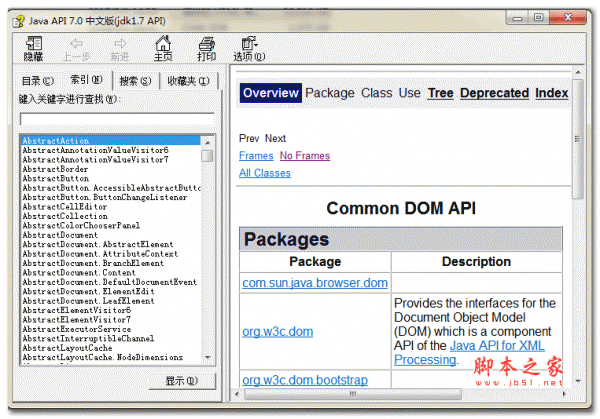Open the 收藏夹 (Favorites) tab
Screen dimensions: 600x419
(x=188, y=81)
